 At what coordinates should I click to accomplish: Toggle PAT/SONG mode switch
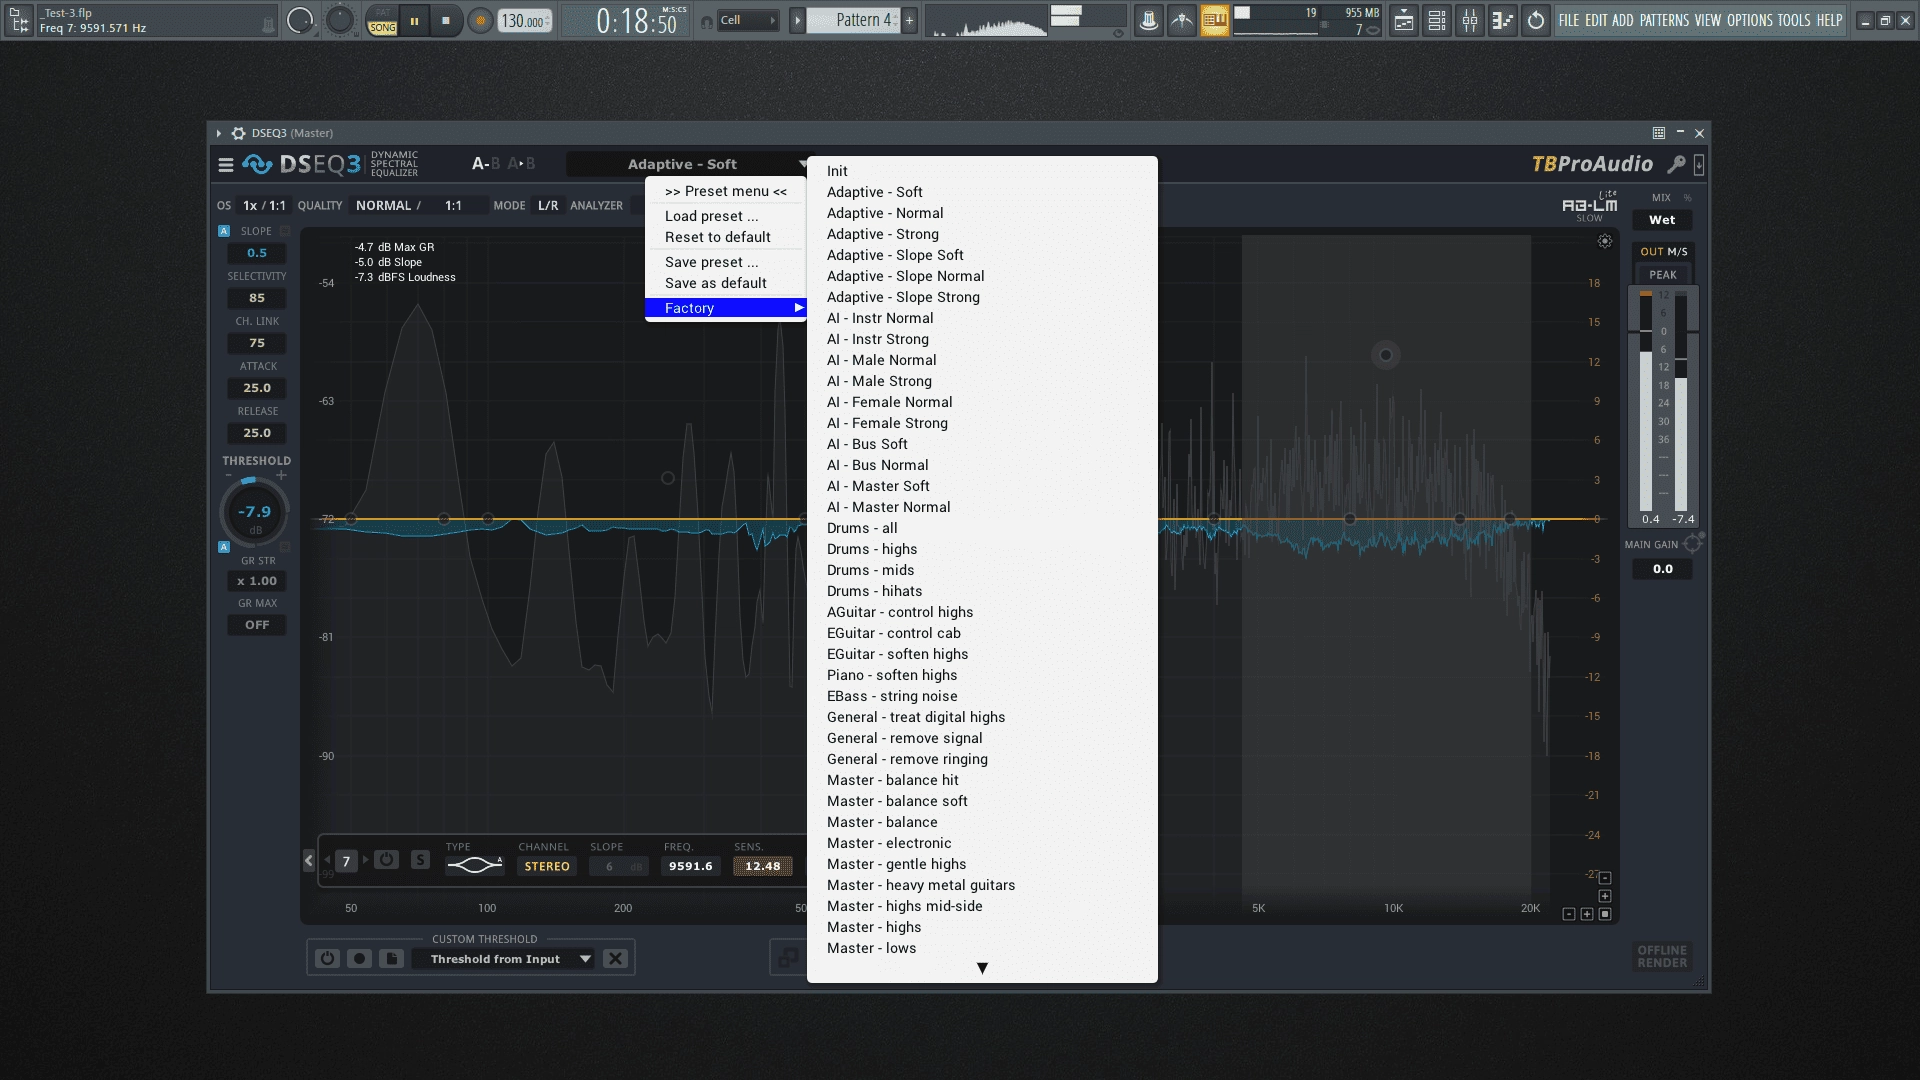click(x=382, y=20)
